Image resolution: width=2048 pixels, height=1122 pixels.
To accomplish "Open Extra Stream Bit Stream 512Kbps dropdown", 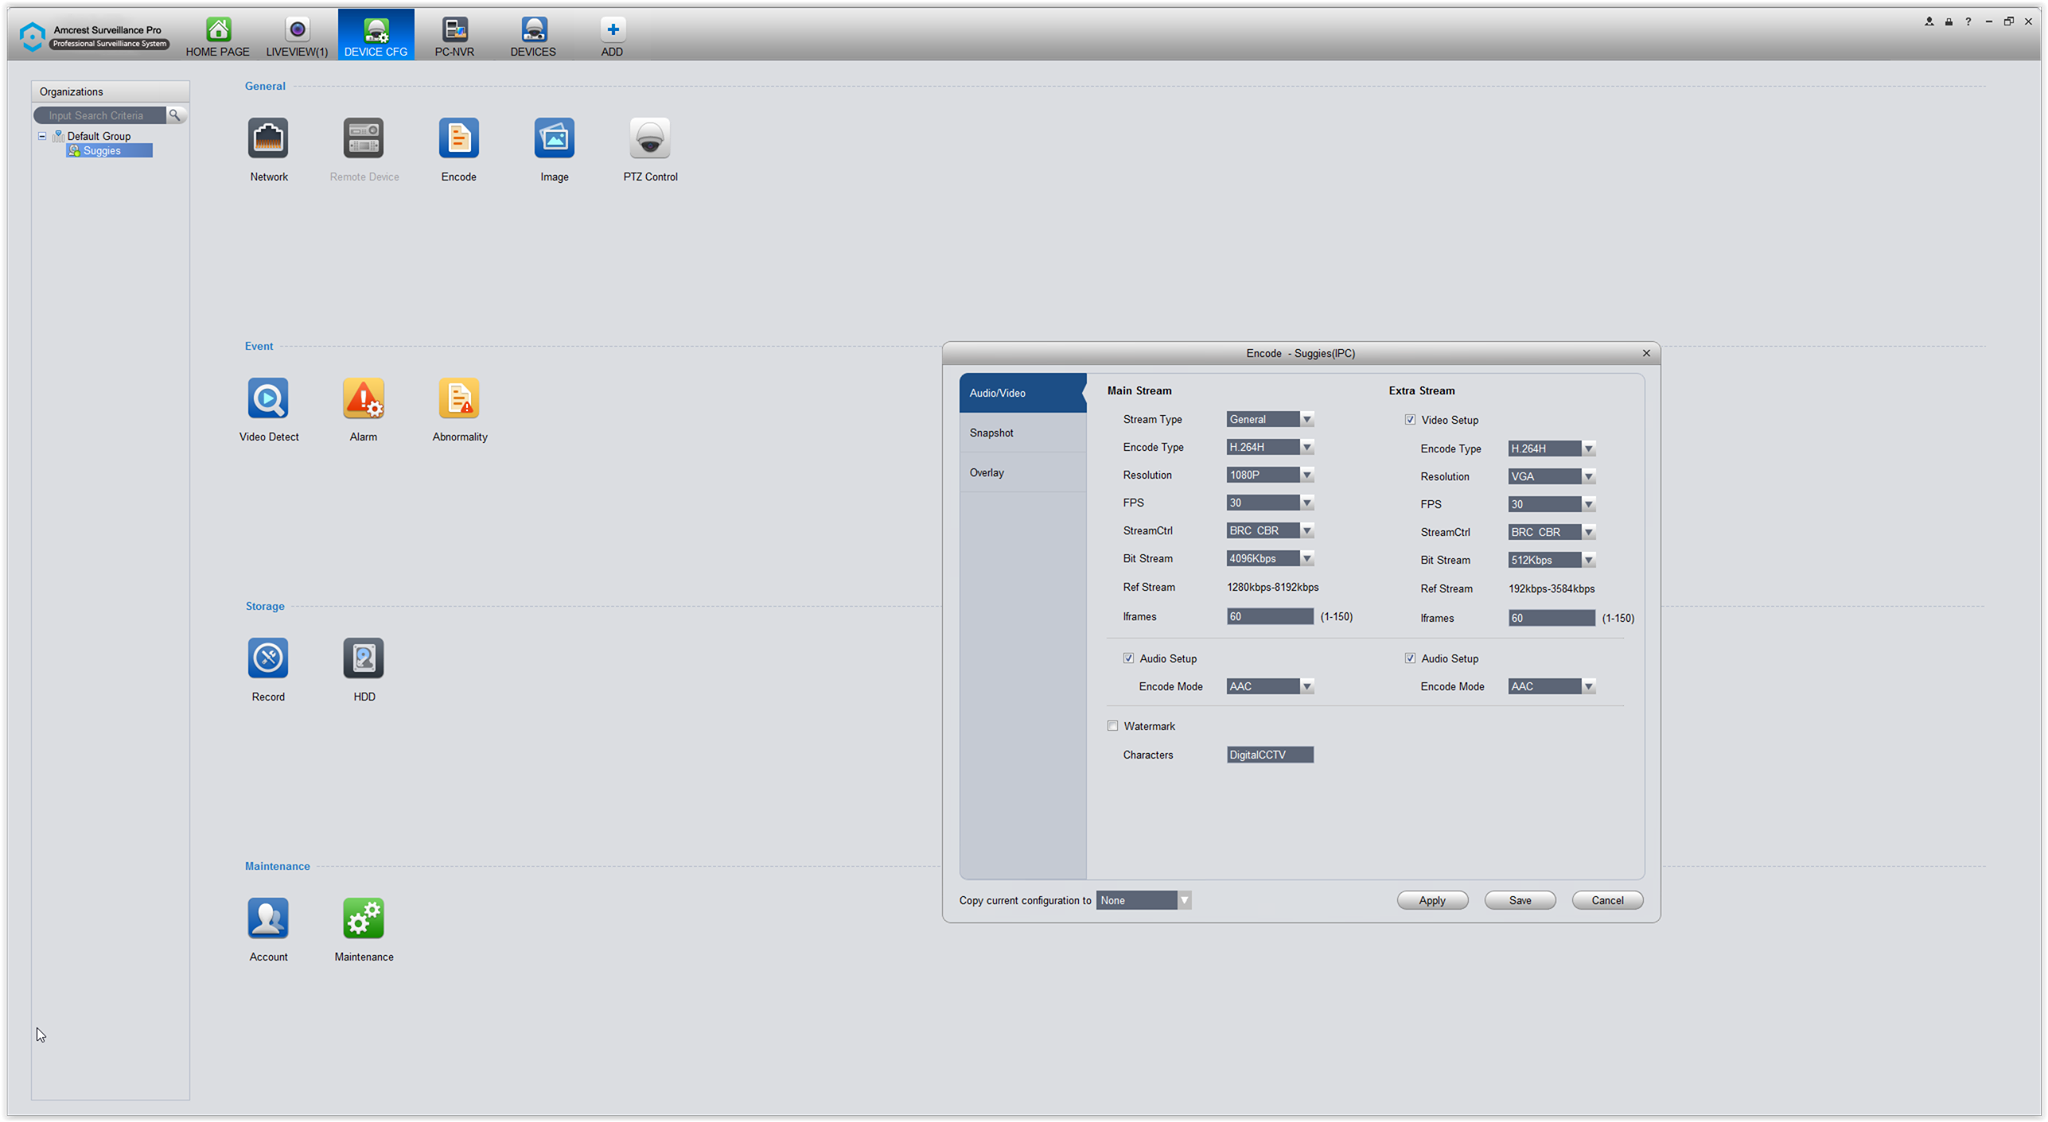I will (1552, 560).
